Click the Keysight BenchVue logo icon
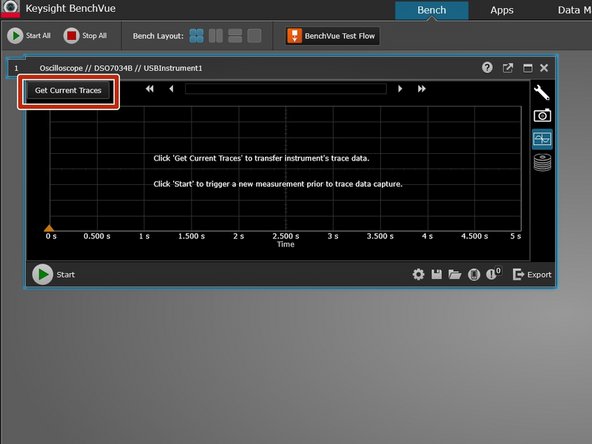Image resolution: width=592 pixels, height=444 pixels. tap(10, 8)
